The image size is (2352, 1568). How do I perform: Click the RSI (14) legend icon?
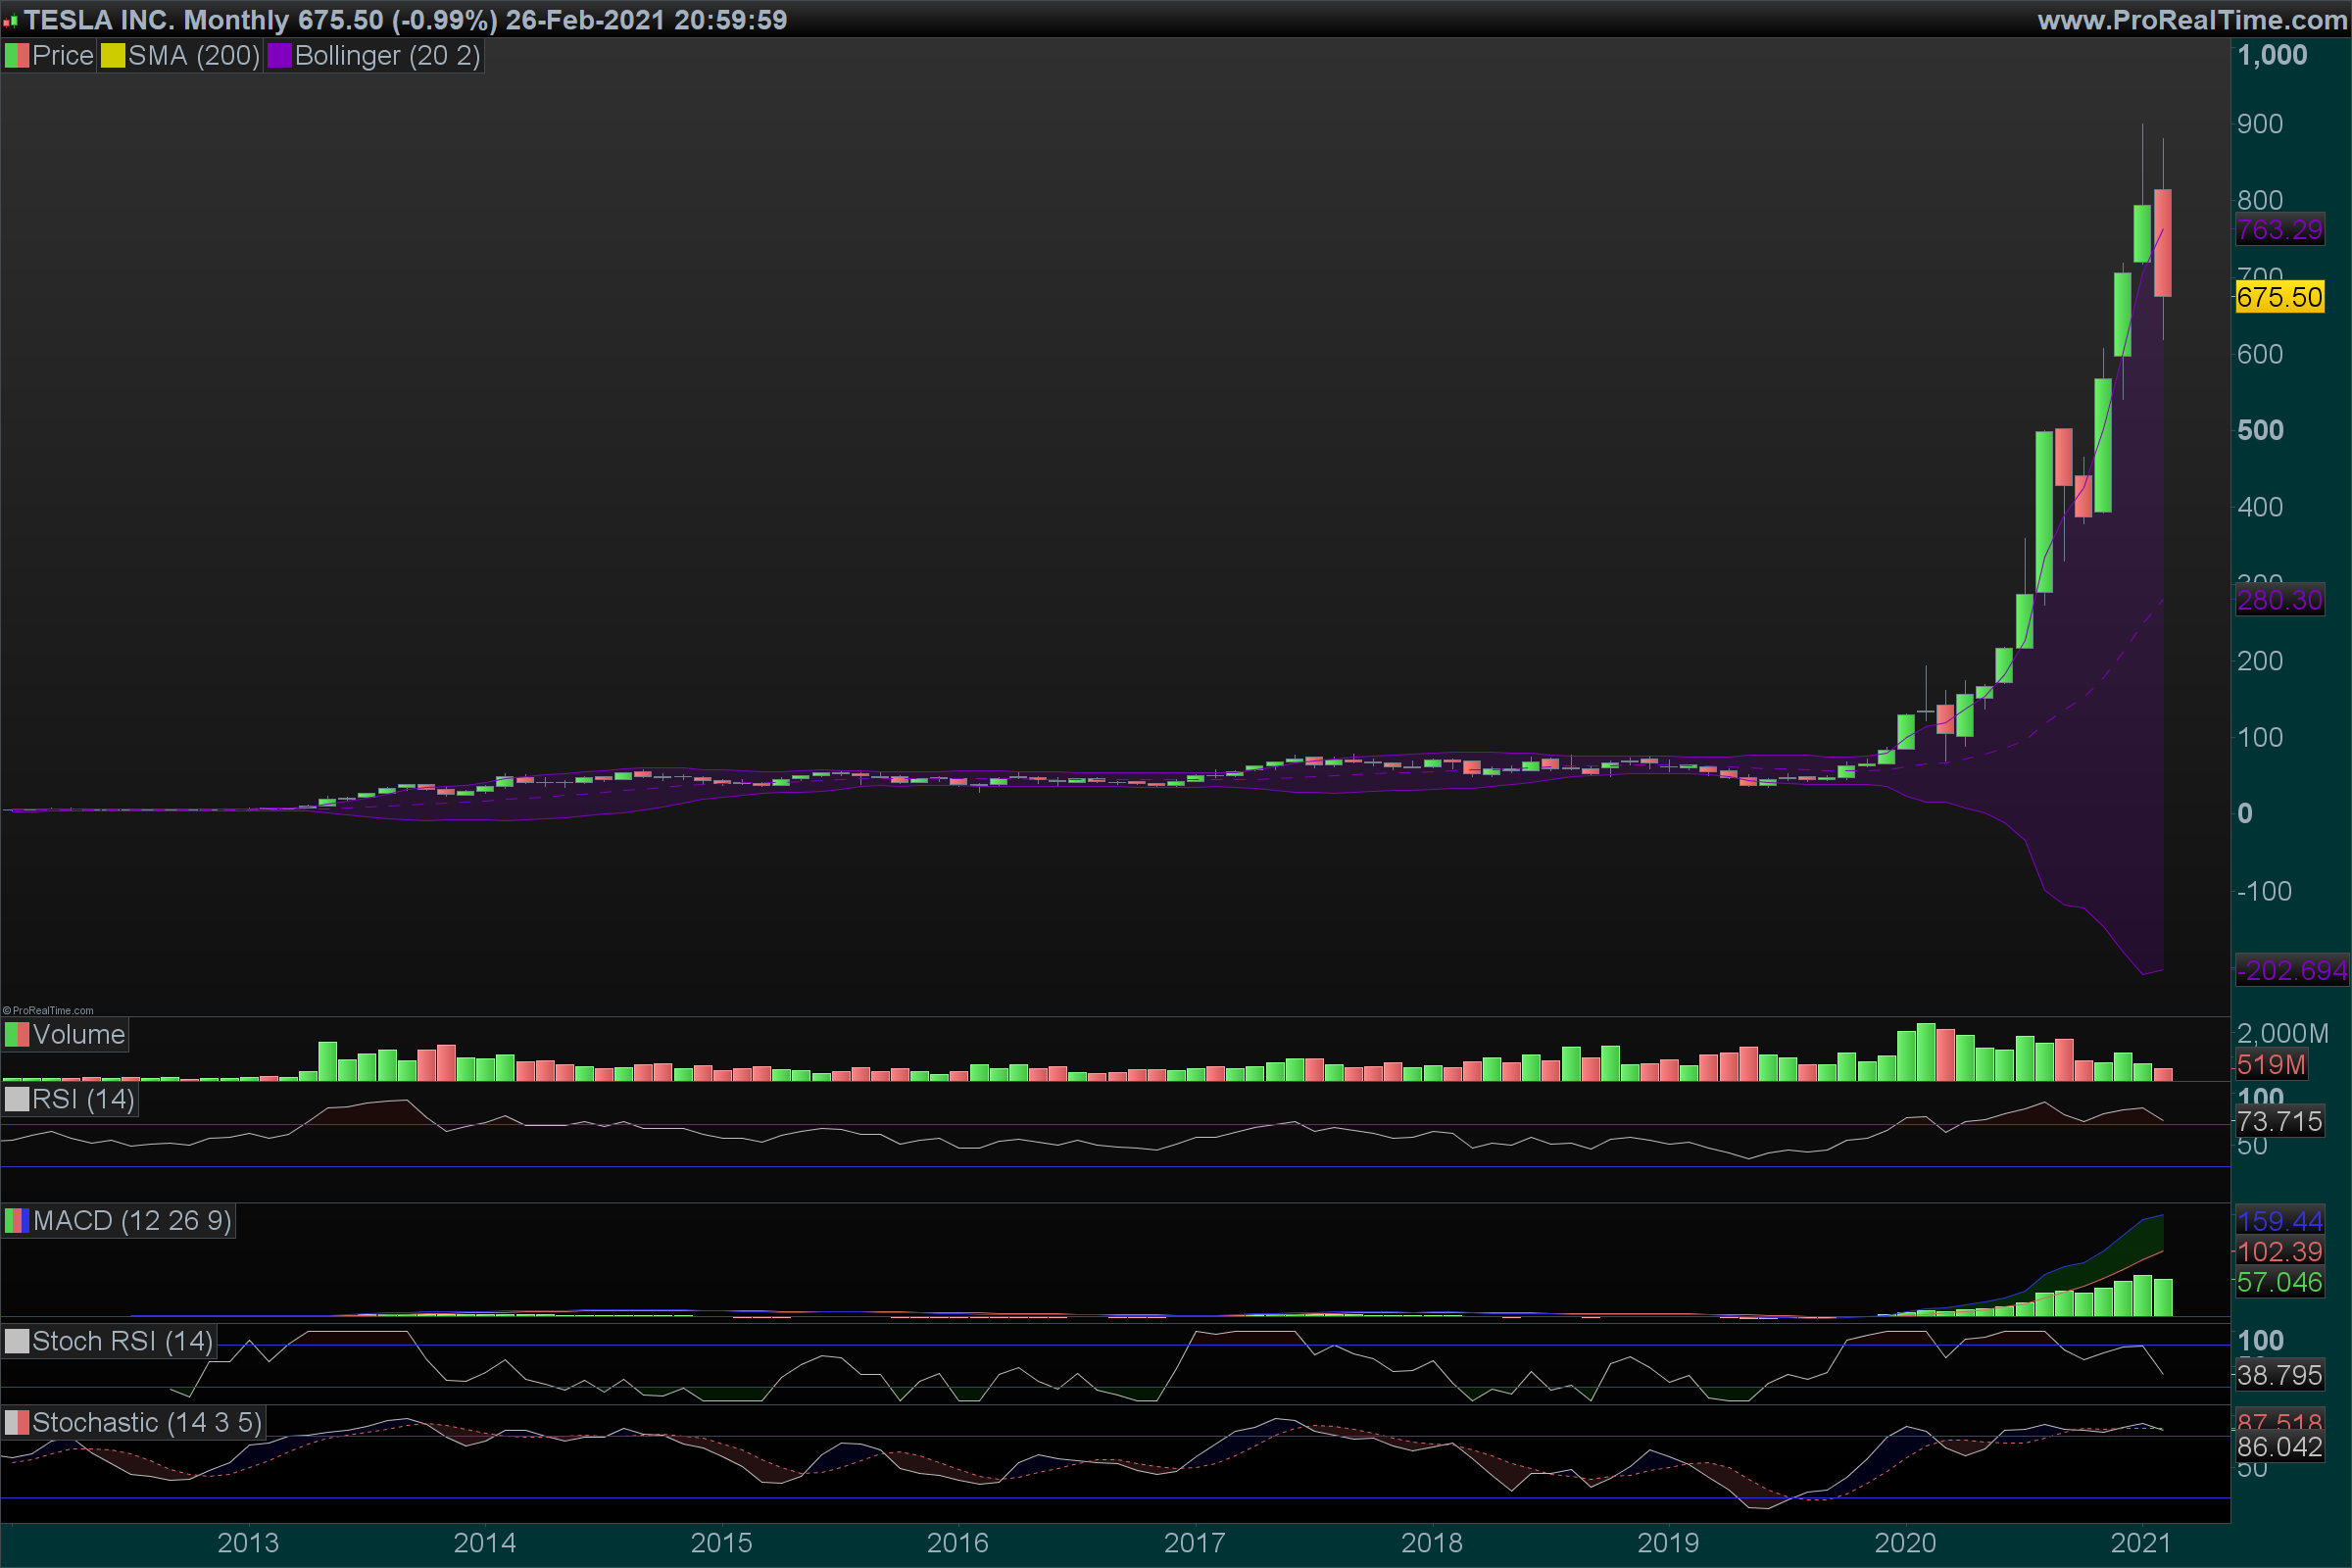[17, 1100]
